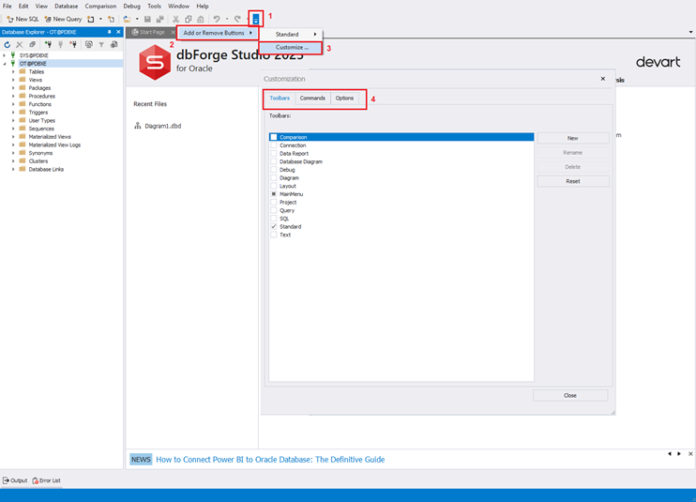The width and height of the screenshot is (696, 502).
Task: Open dropdown arrow next to Undo
Action: pos(227,19)
